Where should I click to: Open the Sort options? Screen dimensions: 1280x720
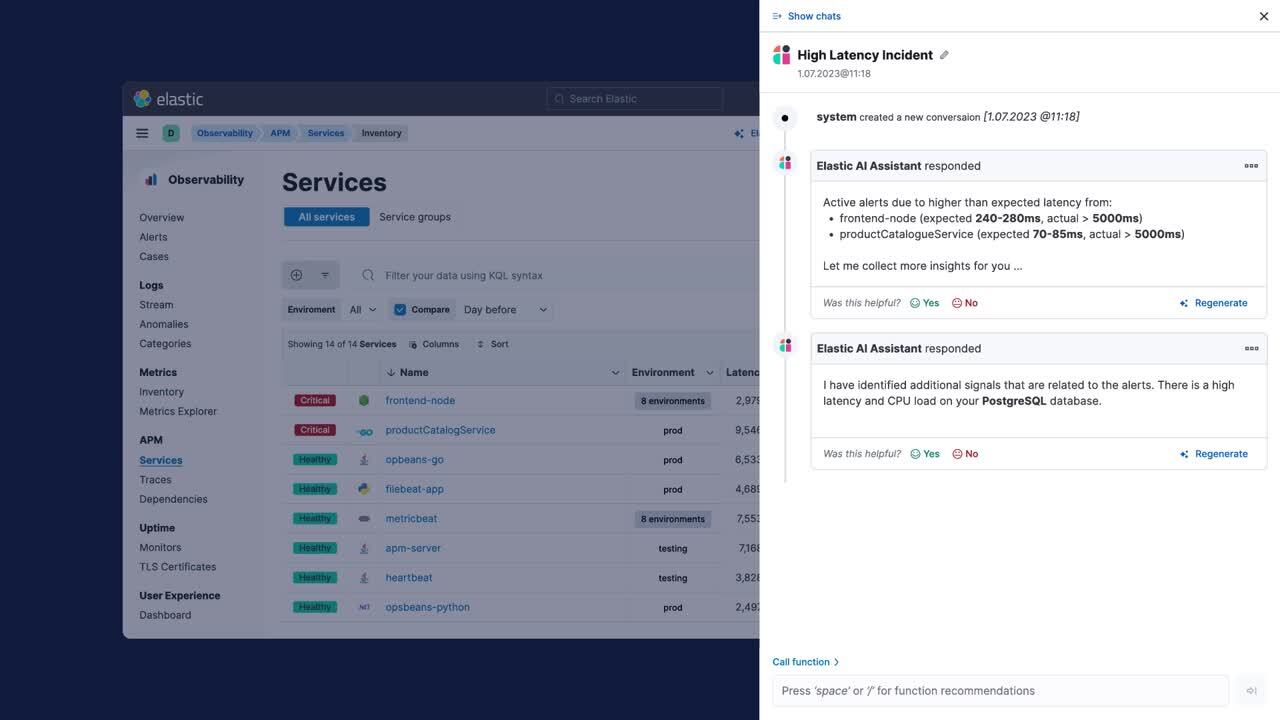tap(493, 344)
